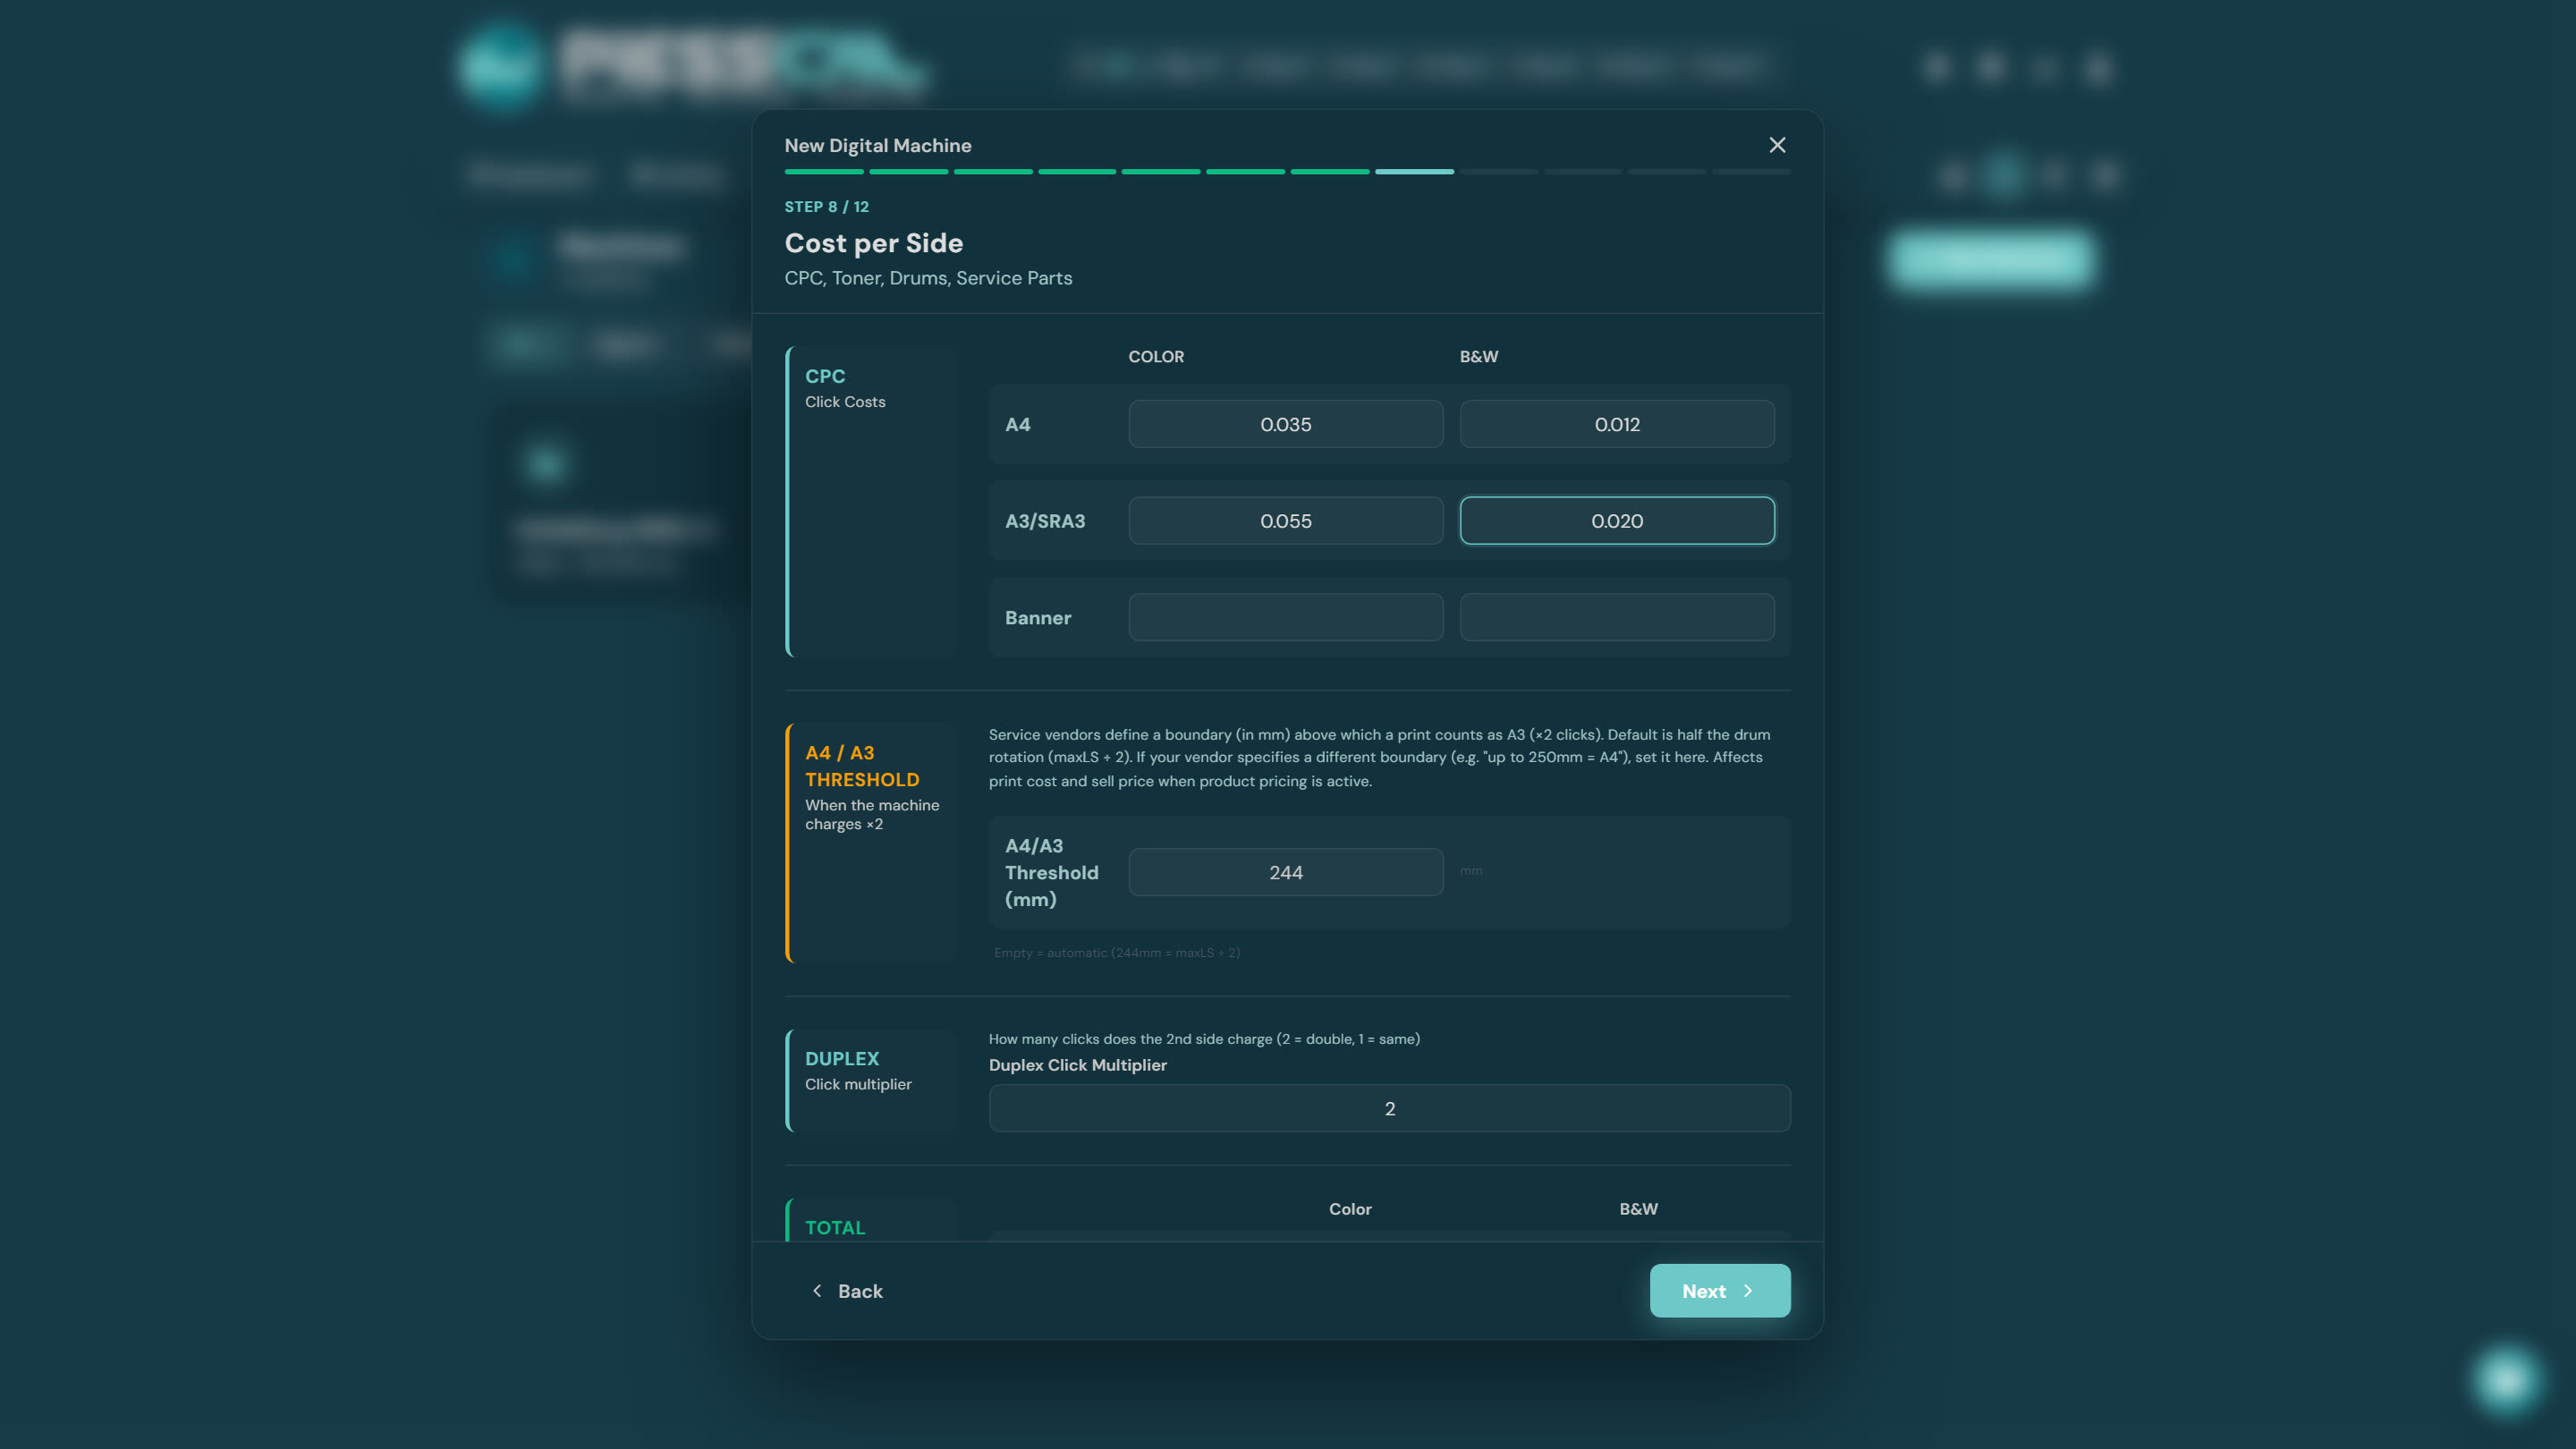This screenshot has height=1449, width=2576.
Task: Click the round floating button at bottom-right
Action: click(x=2506, y=1380)
